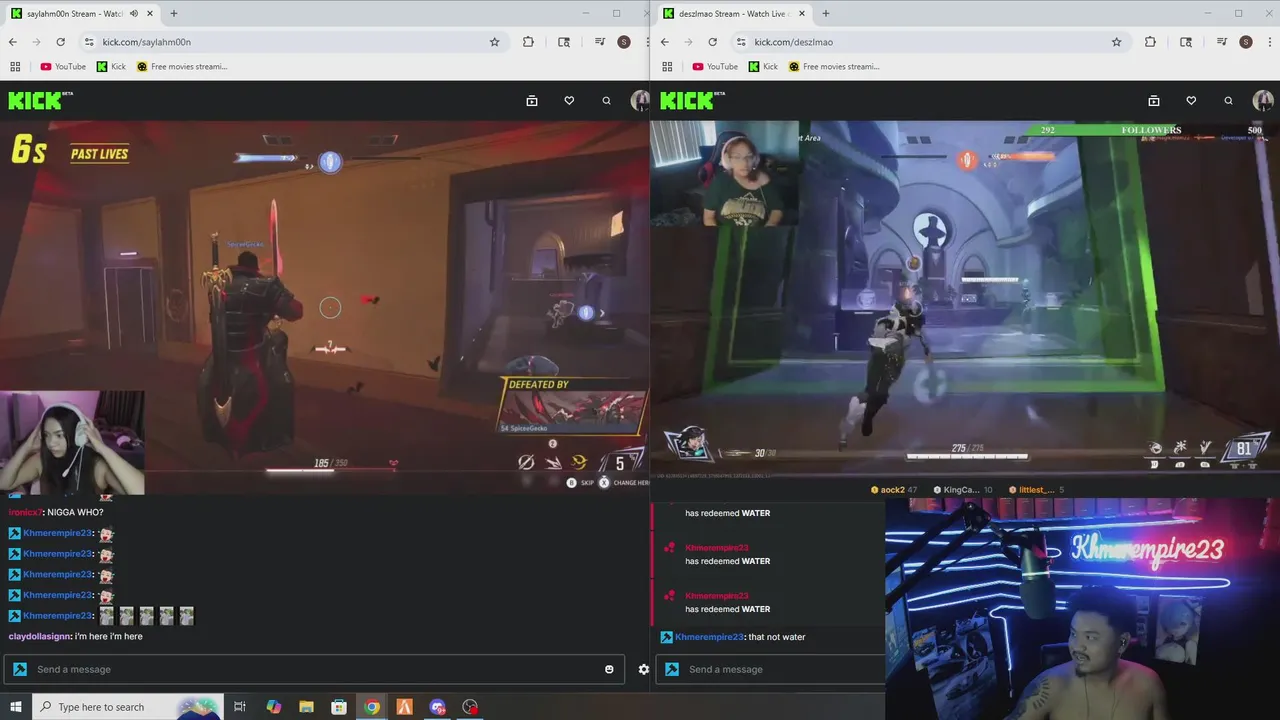Open new tab in right browser

point(825,14)
